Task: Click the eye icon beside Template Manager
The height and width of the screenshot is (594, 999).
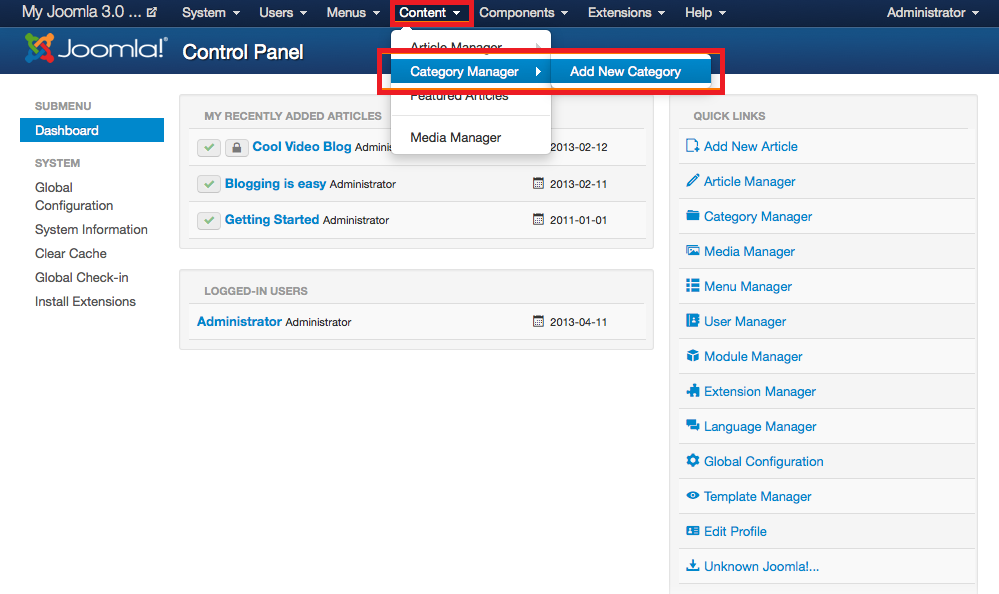Action: click(x=693, y=495)
